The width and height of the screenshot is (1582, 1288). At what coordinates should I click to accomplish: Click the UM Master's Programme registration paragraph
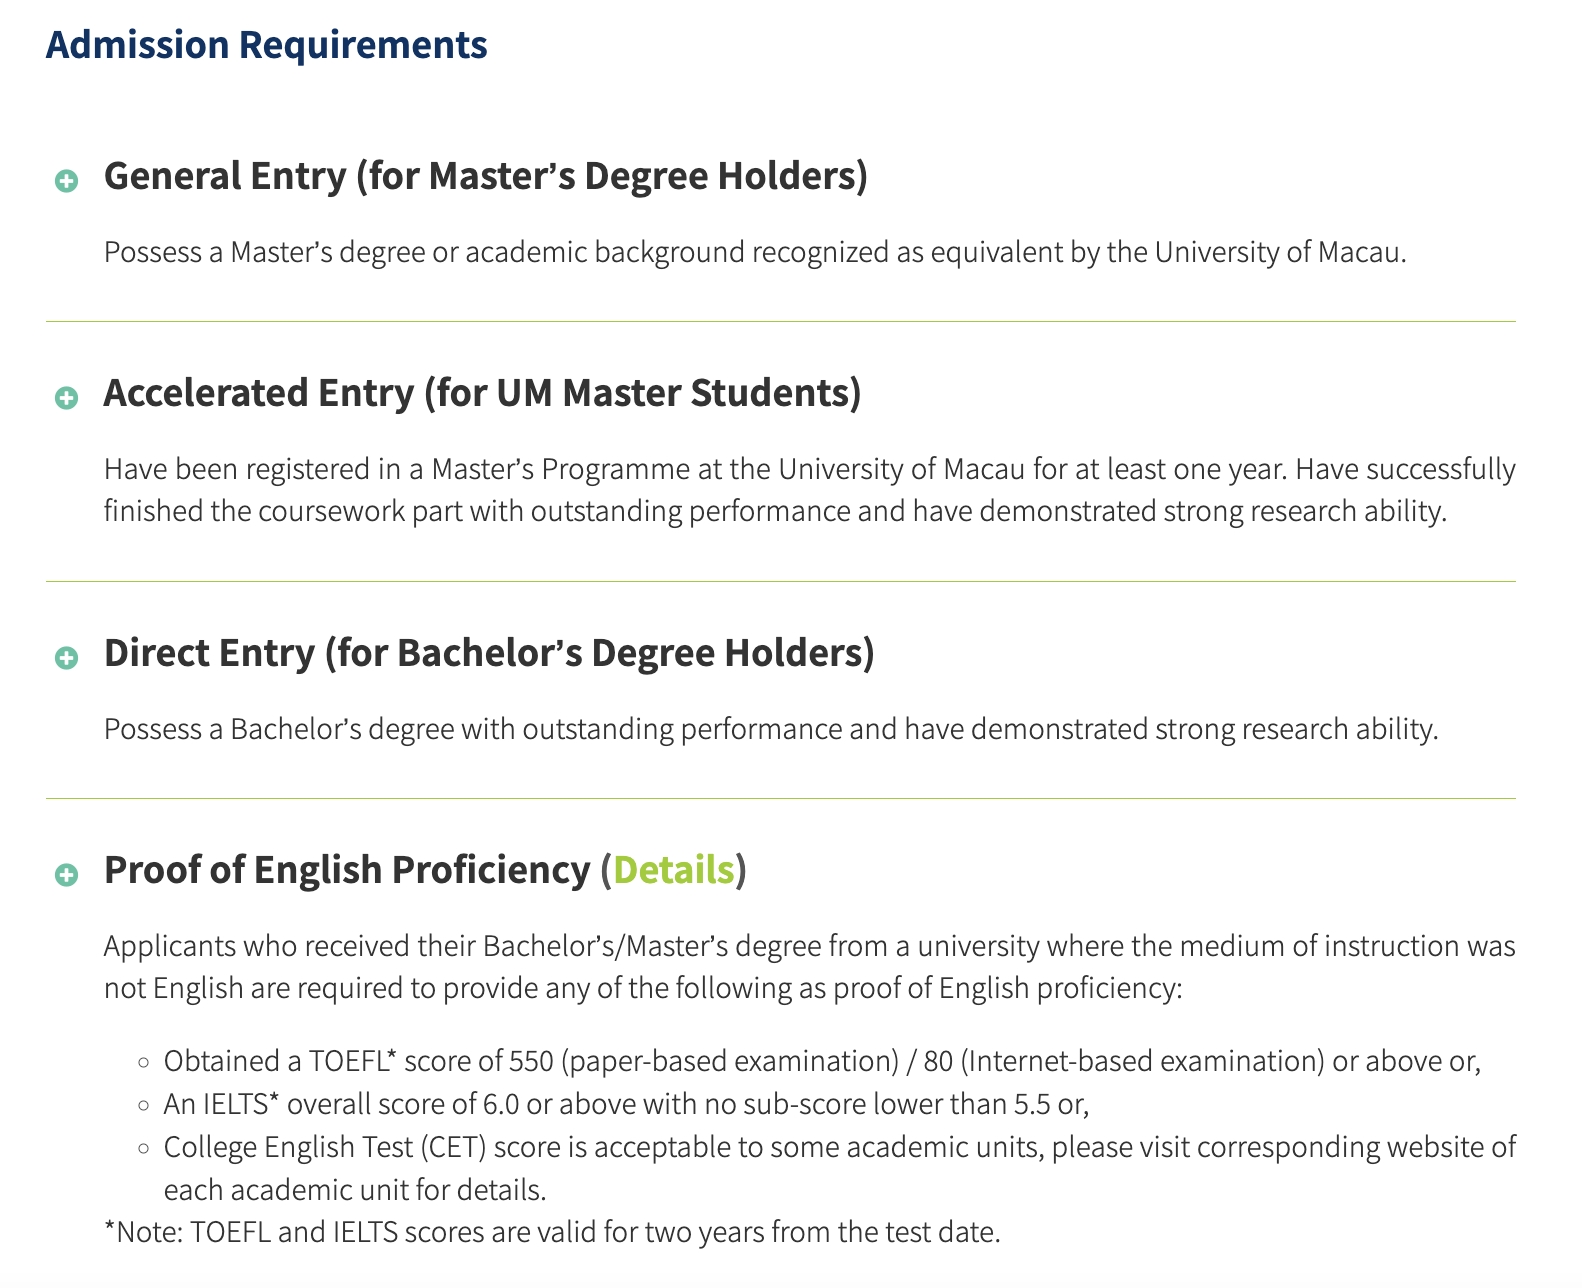[809, 490]
